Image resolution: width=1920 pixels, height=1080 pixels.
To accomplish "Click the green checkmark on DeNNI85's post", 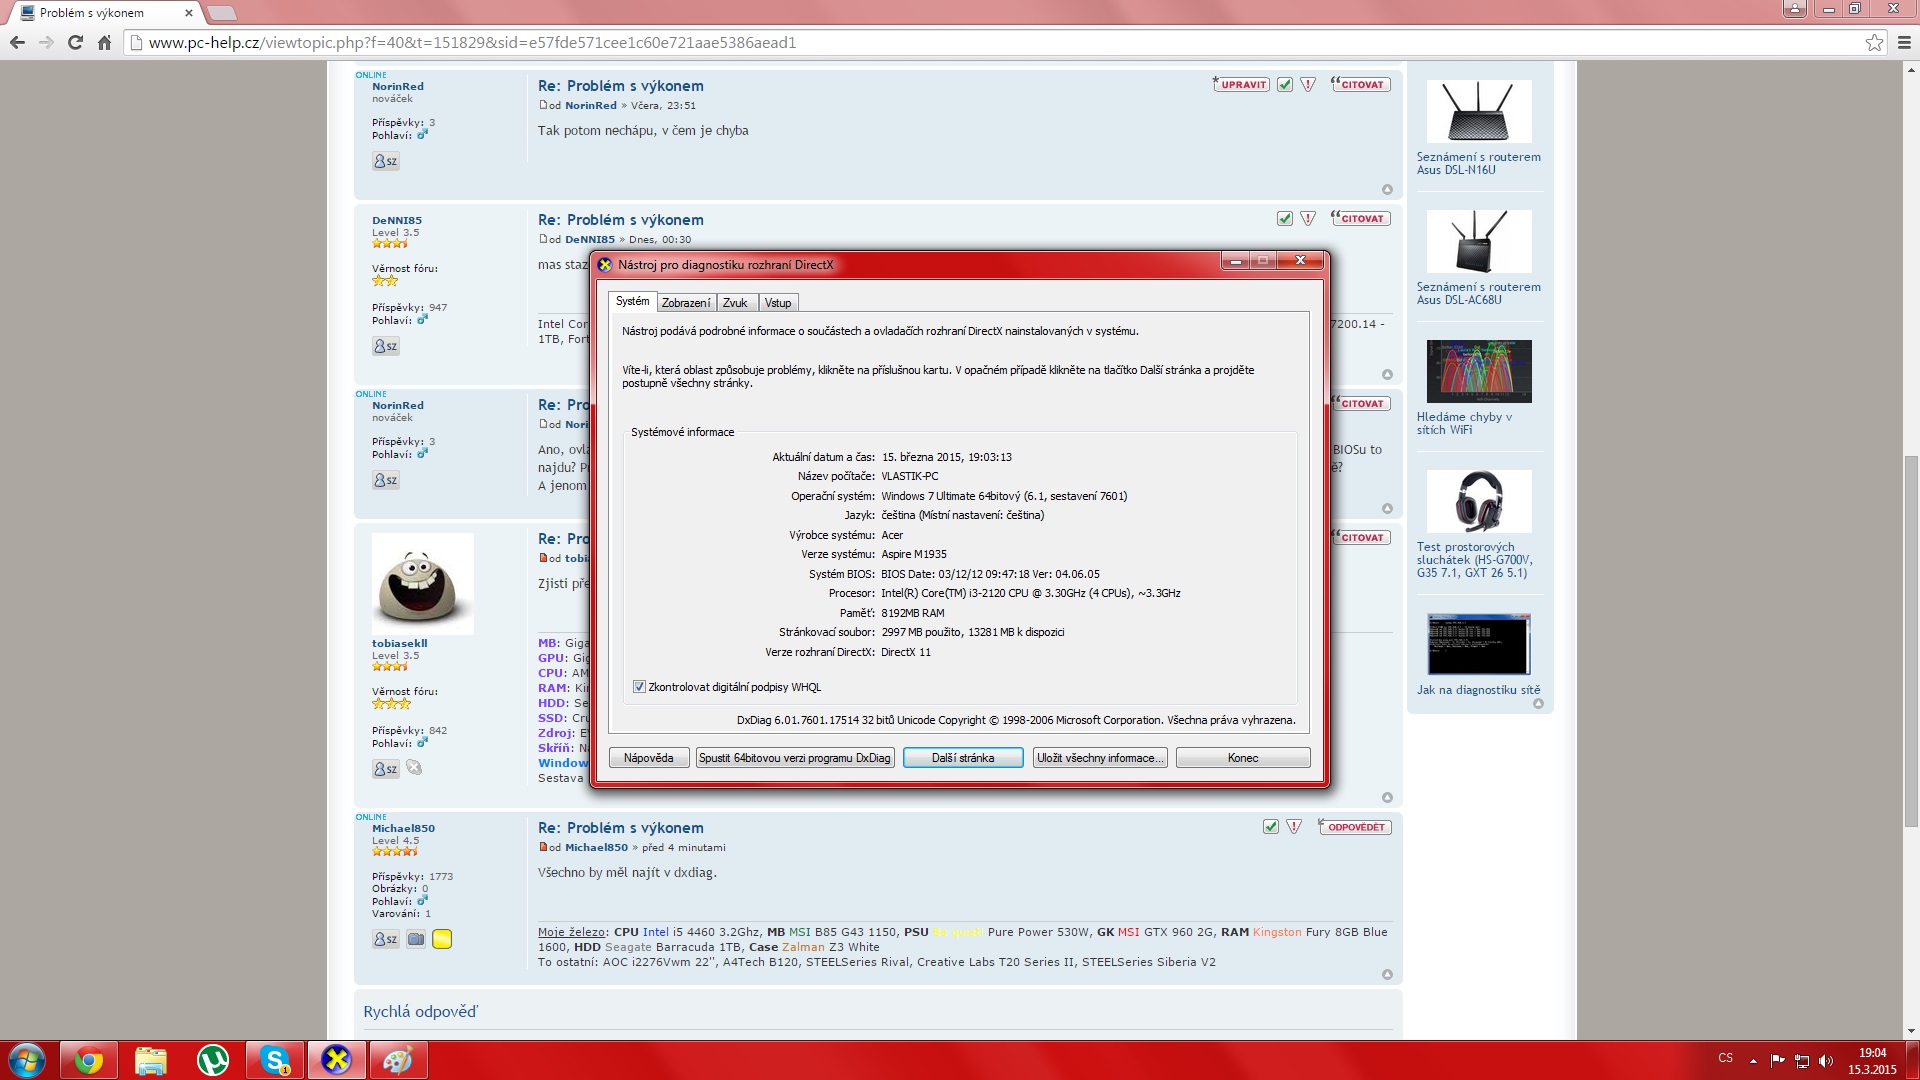I will point(1284,219).
